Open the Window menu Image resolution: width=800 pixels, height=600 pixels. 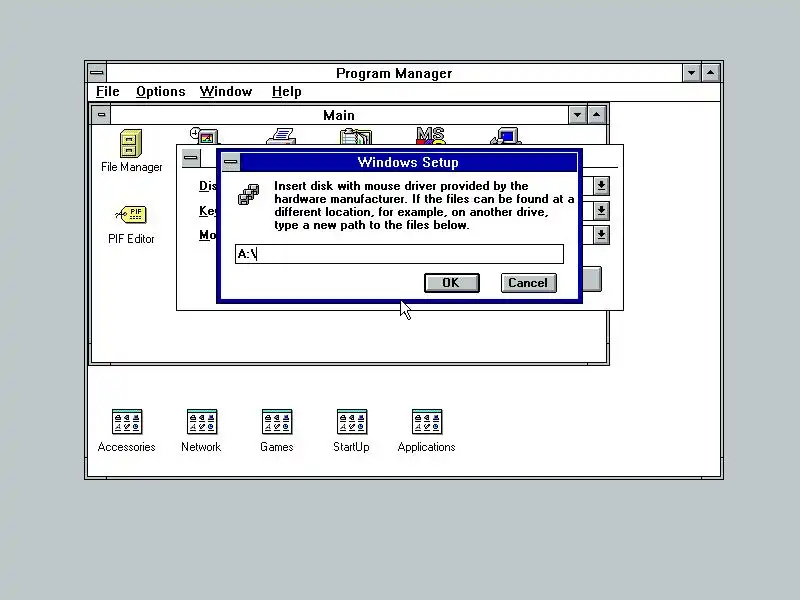[226, 92]
